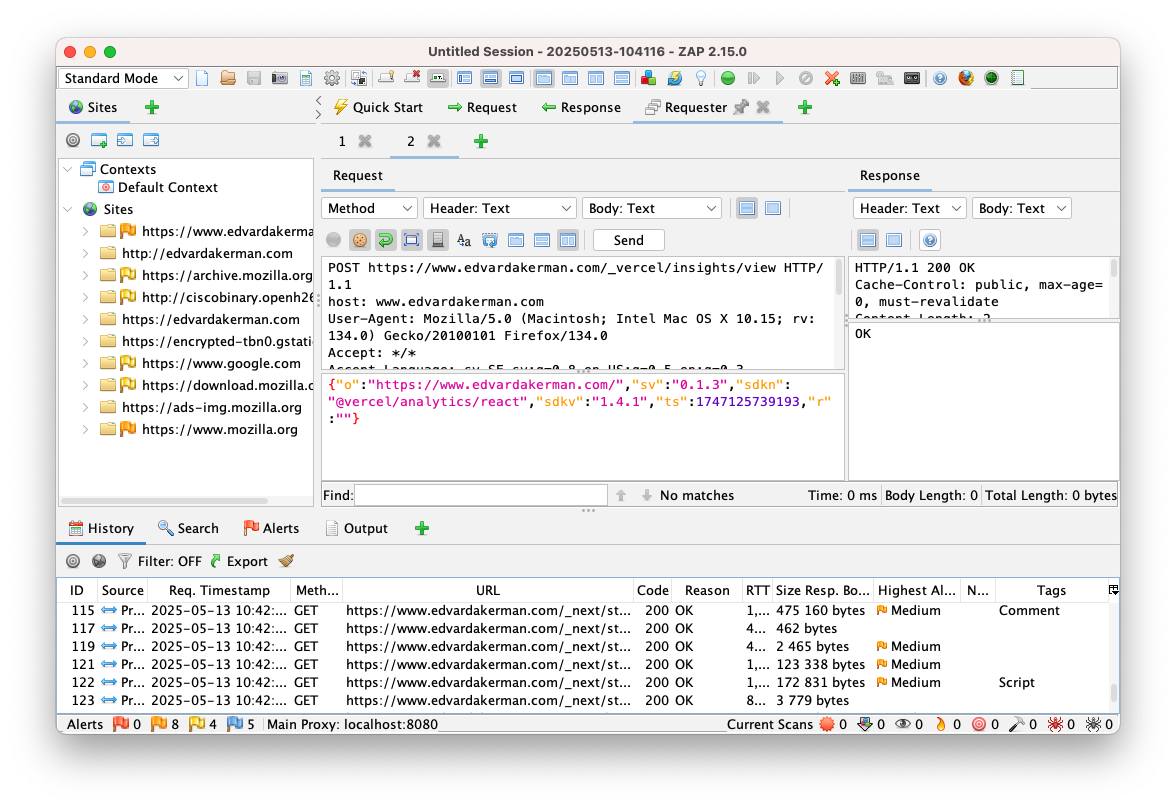This screenshot has height=808, width=1176.
Task: Click the broom clear history icon
Action: click(x=286, y=561)
